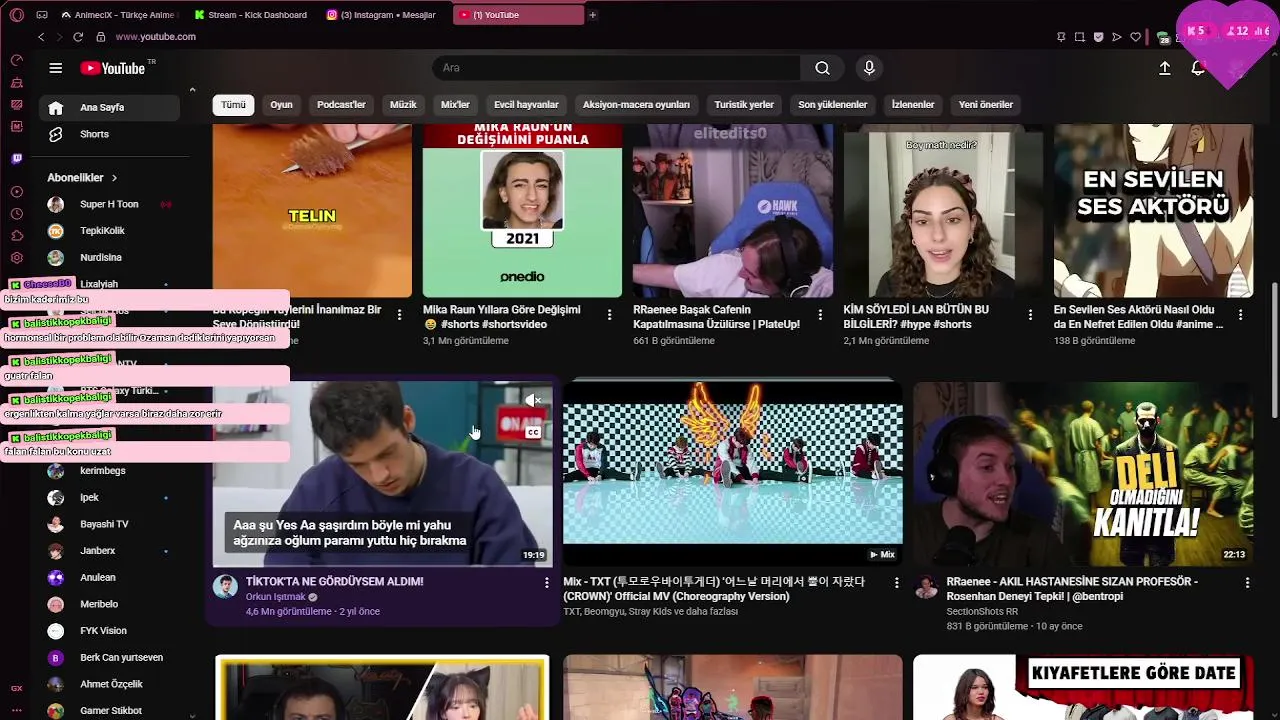Open Kiyafetlere Göre Date thumbnail
The image size is (1280, 720).
pos(1083,688)
